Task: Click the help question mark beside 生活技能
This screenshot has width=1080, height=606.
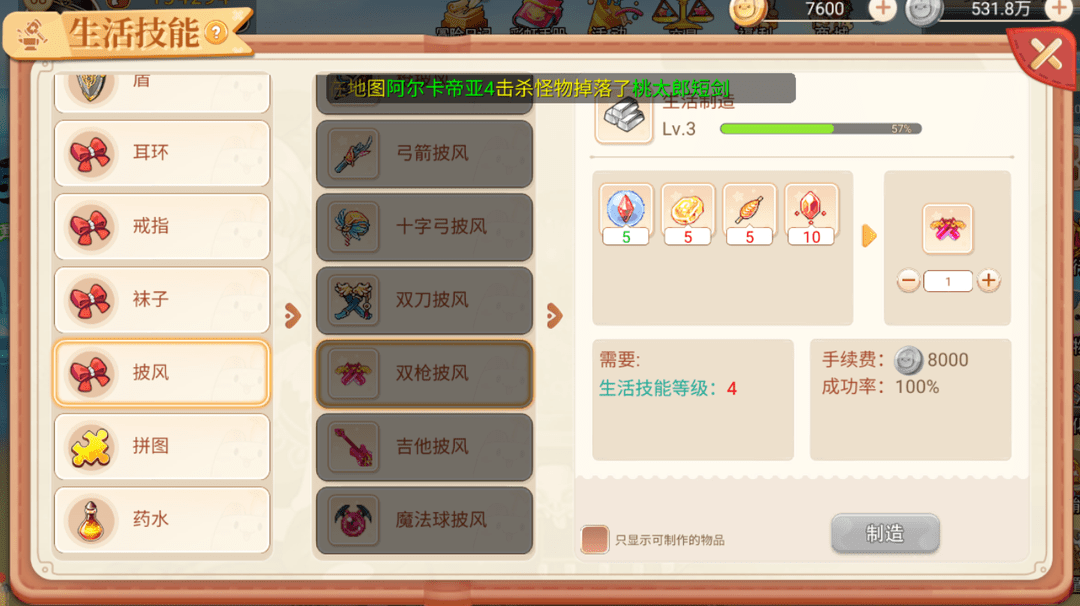Action: 216,32
